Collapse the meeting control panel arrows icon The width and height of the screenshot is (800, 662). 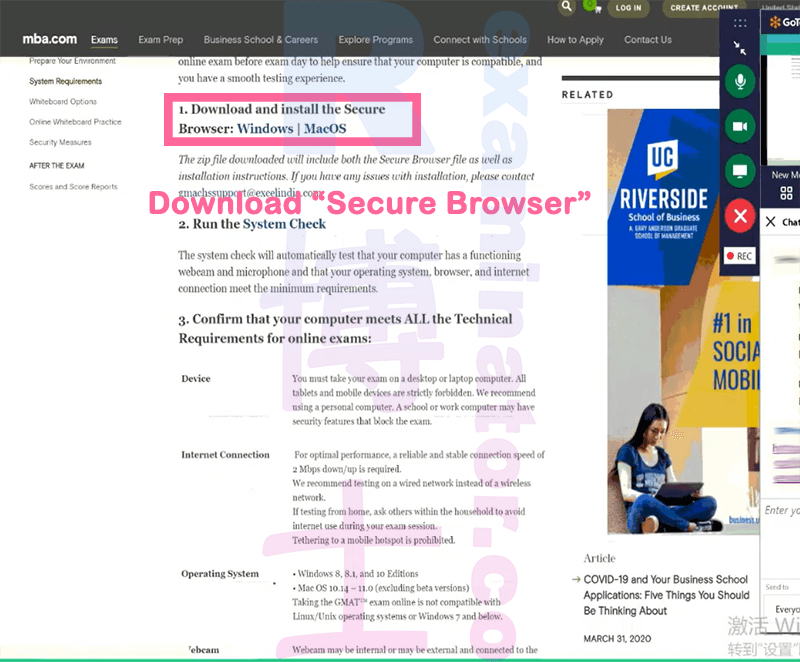740,48
